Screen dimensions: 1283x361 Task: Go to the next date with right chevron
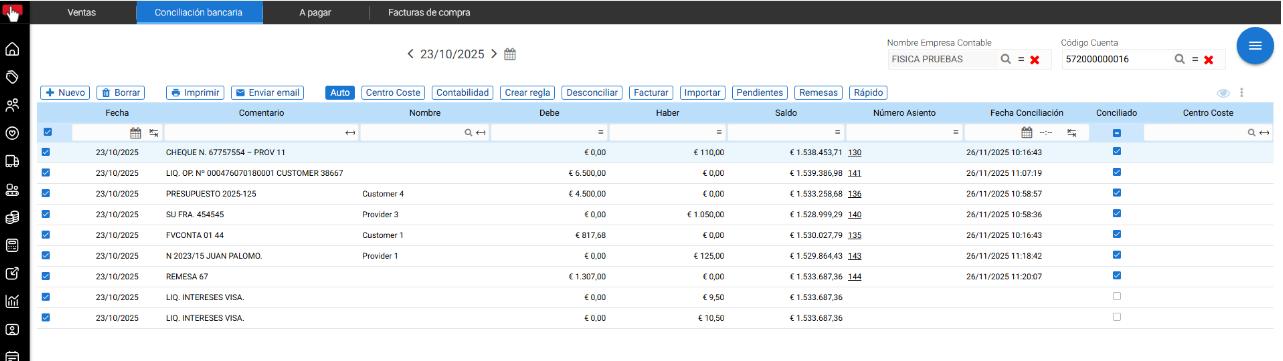click(494, 54)
